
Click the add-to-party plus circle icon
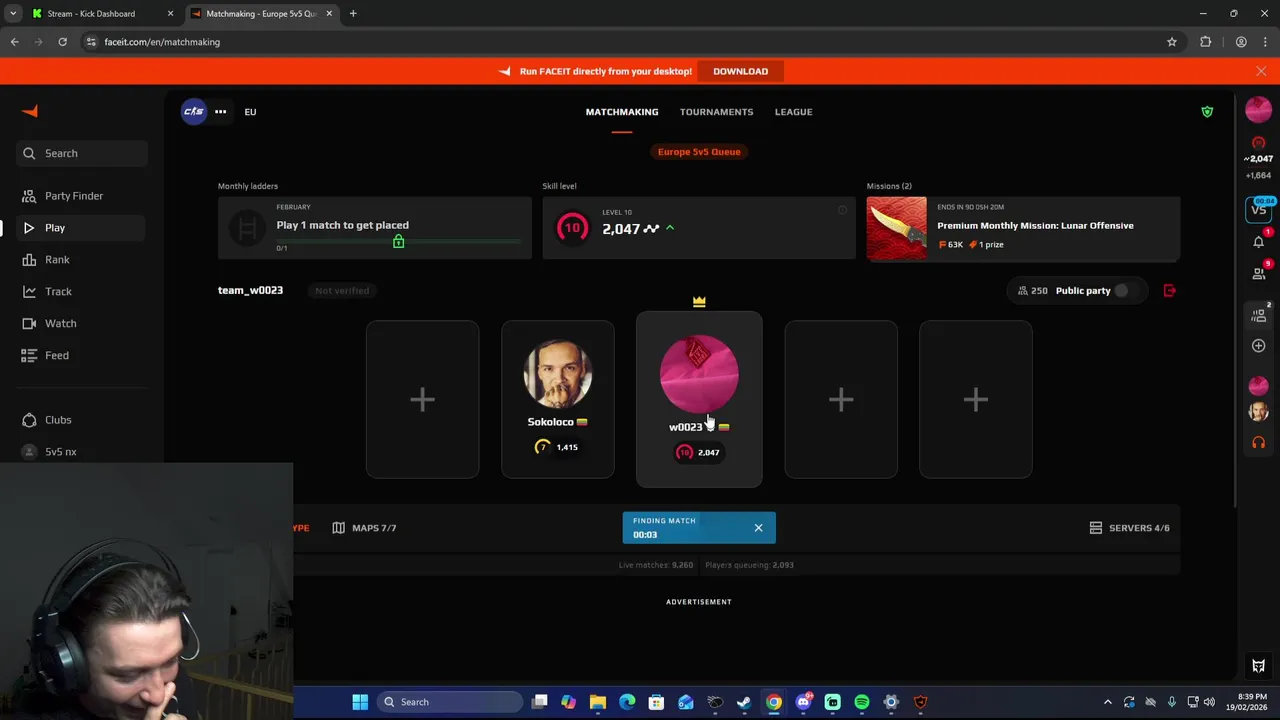tap(1259, 346)
